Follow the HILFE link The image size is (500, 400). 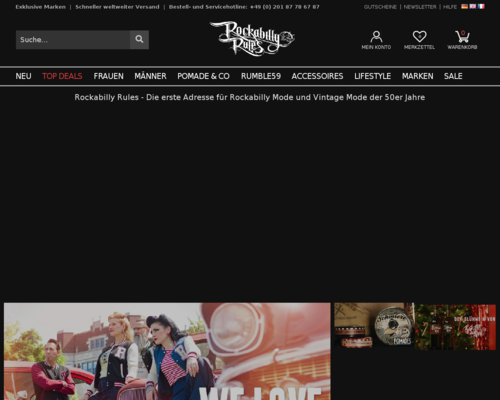[450, 7]
